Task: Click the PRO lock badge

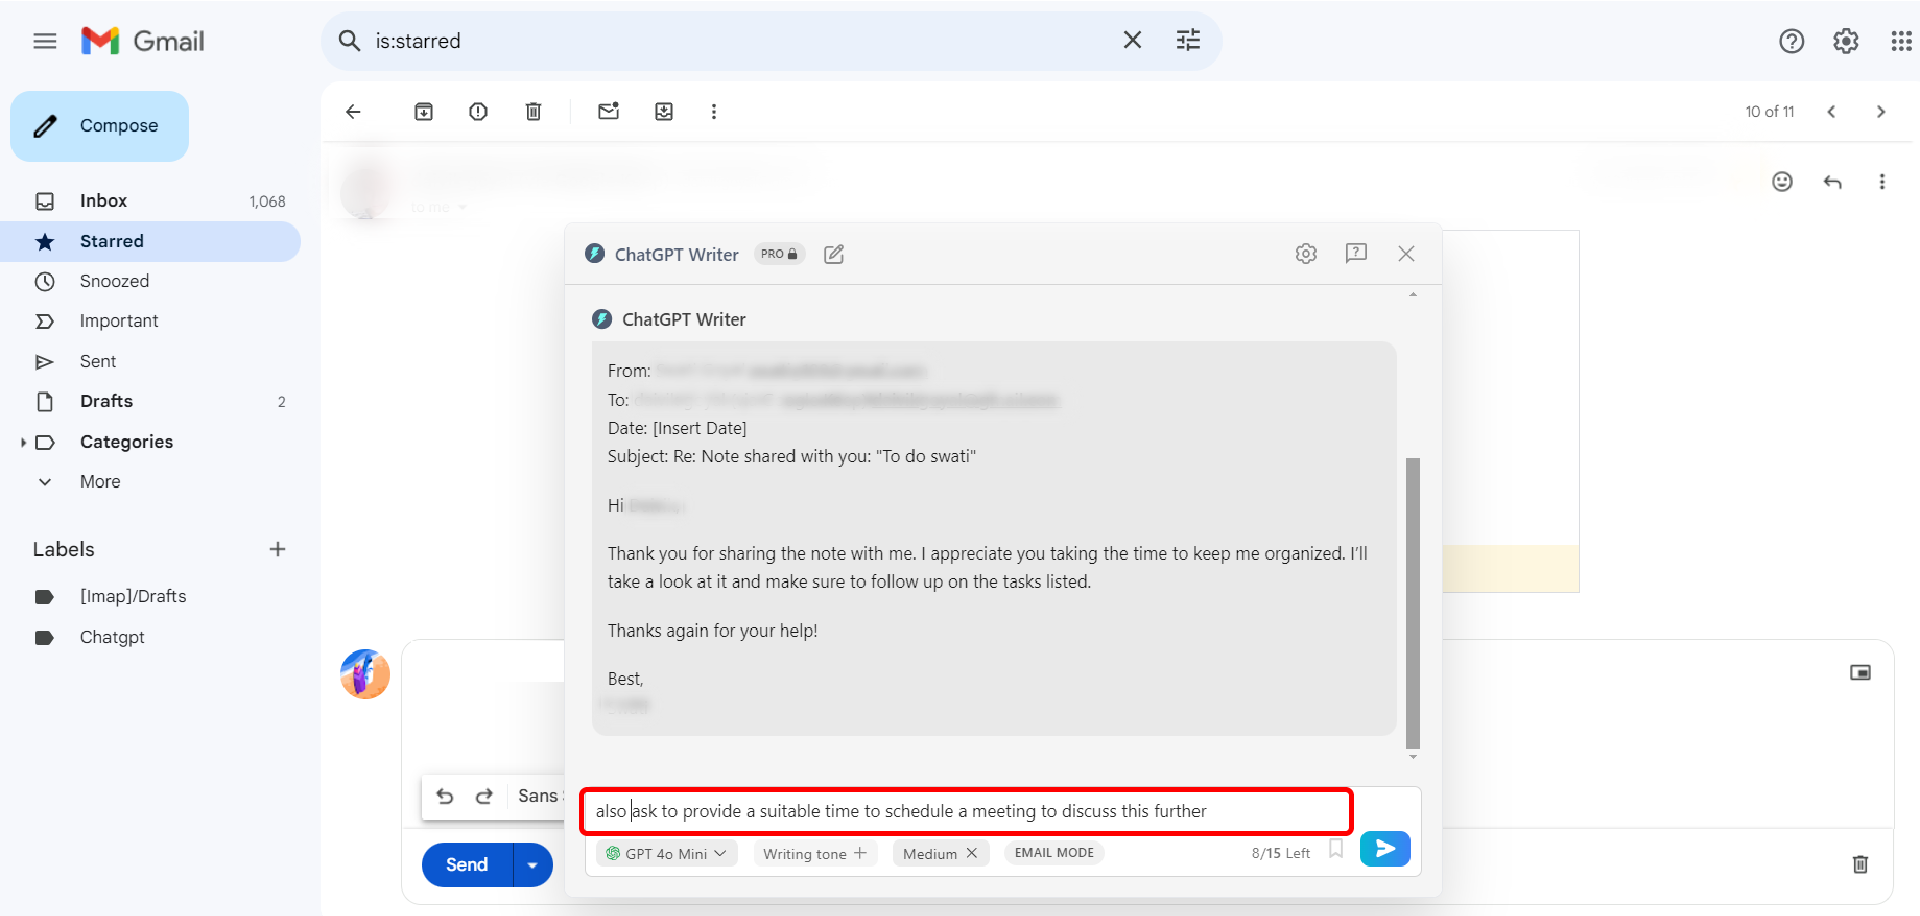Action: tap(779, 254)
